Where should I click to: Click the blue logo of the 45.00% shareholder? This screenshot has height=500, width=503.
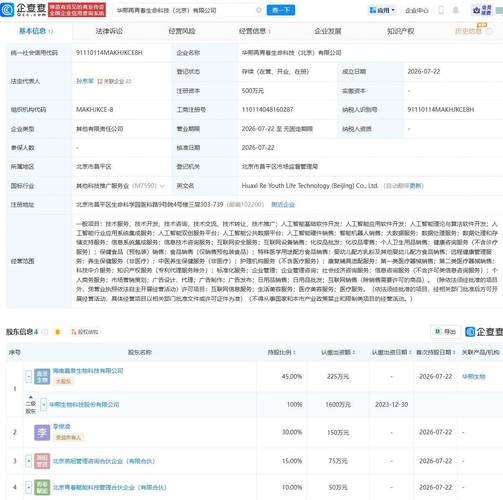coord(42,376)
